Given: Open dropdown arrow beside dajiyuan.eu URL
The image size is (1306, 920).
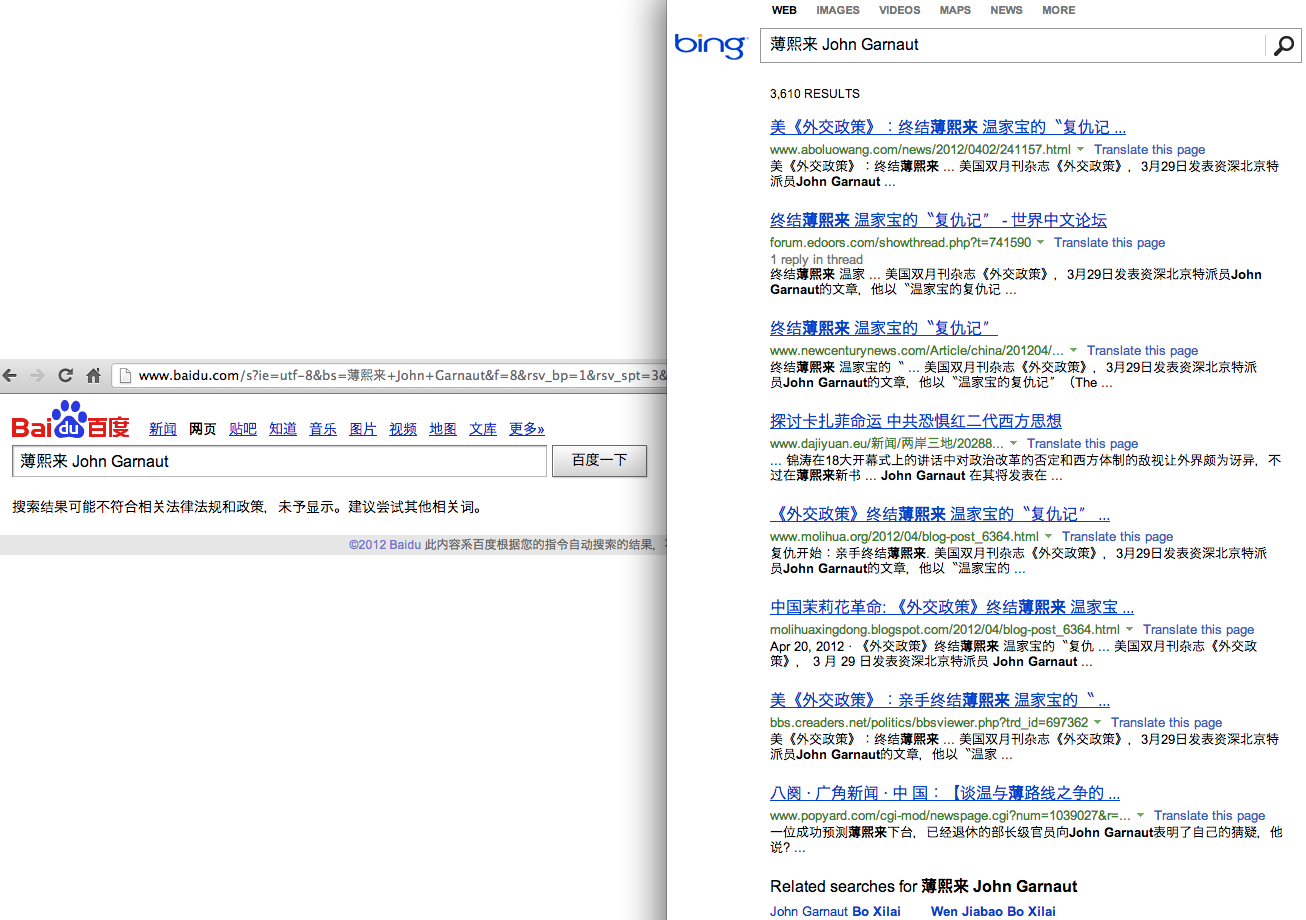Looking at the screenshot, I should point(1013,443).
